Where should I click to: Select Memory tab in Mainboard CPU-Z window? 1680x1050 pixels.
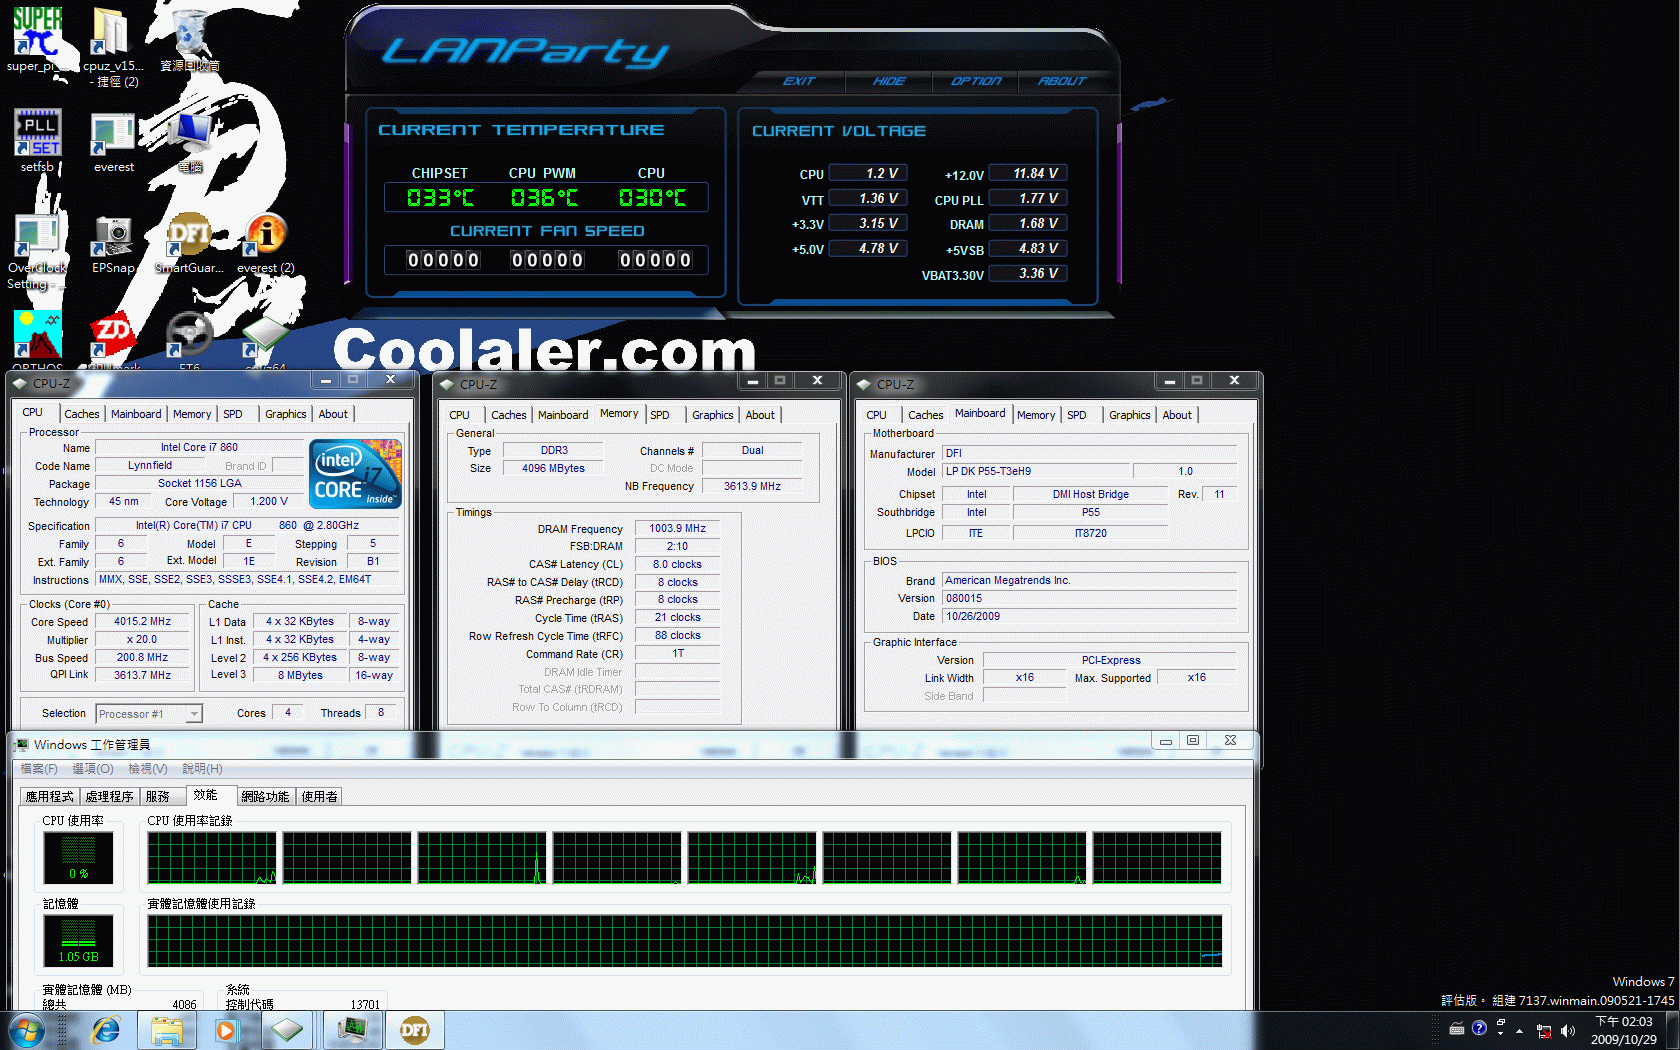(x=1036, y=415)
